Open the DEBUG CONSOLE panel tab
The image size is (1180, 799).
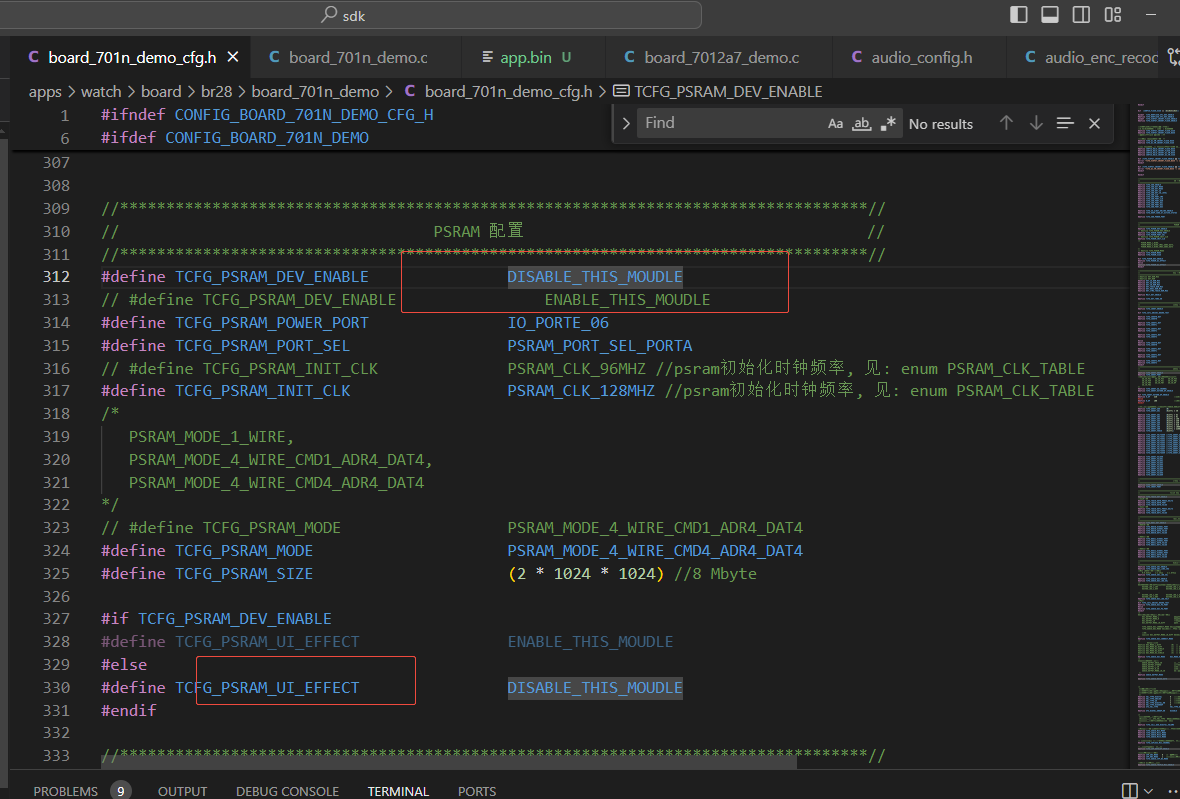point(287,791)
